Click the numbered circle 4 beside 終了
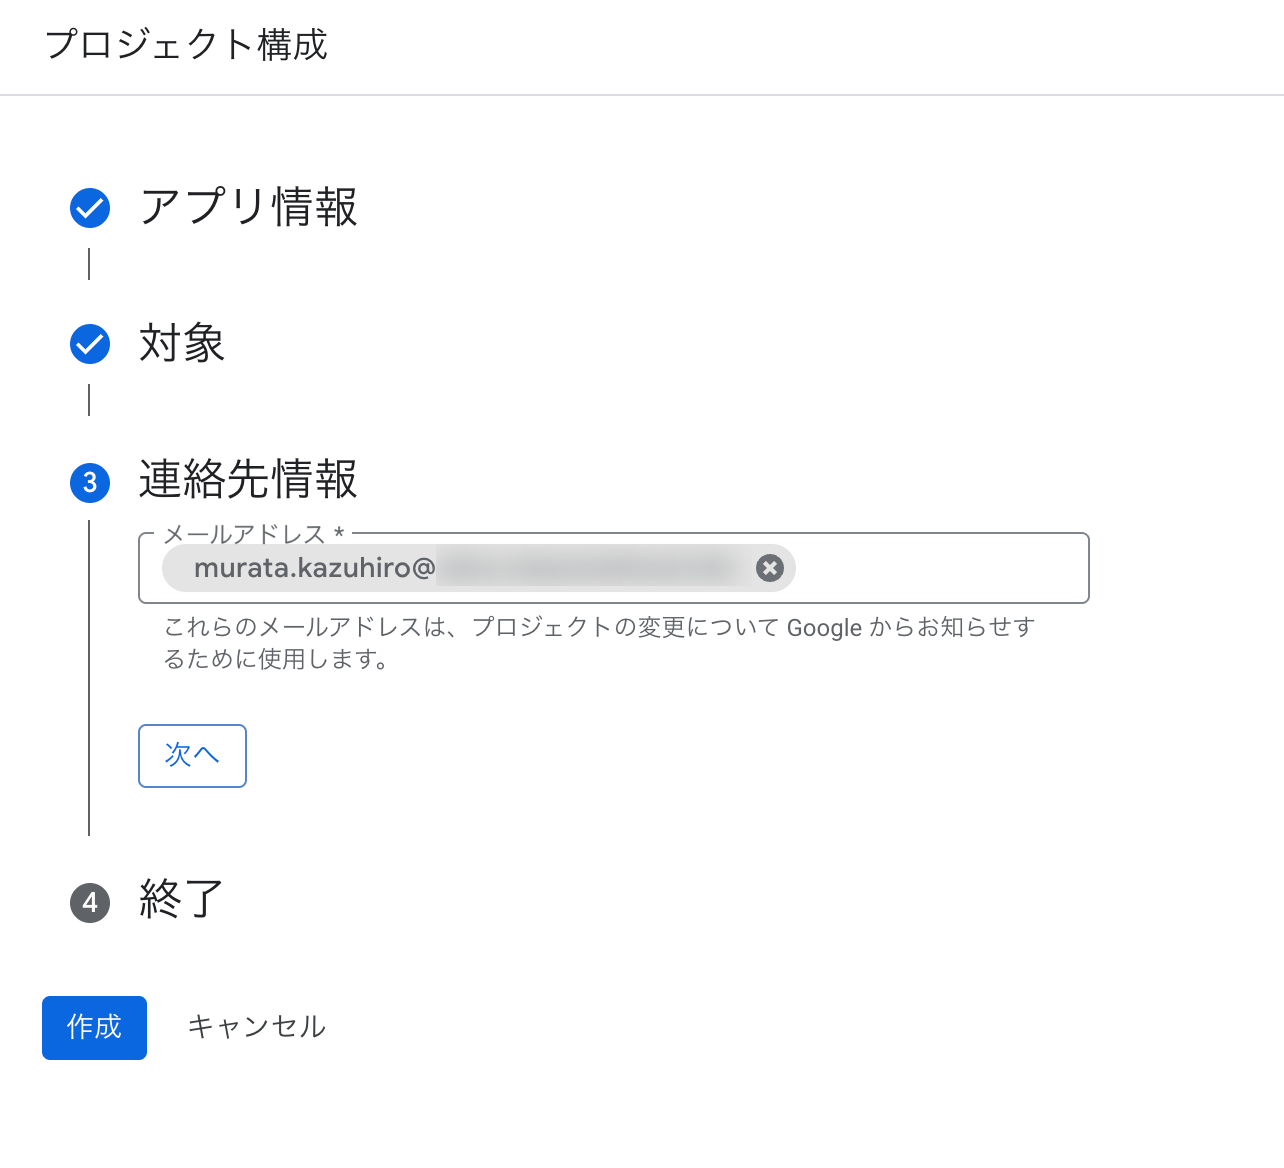Screen dimensions: 1284x1168 coord(89,903)
